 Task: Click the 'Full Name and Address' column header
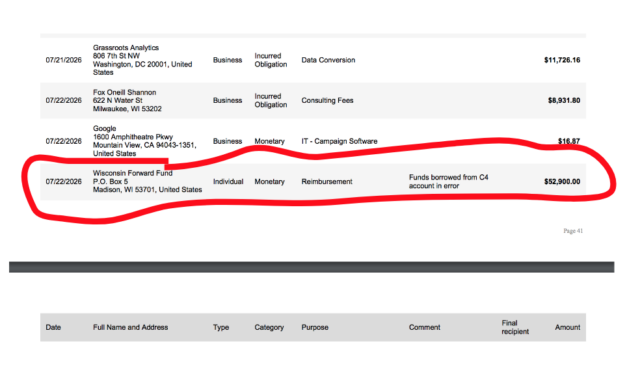click(x=130, y=327)
